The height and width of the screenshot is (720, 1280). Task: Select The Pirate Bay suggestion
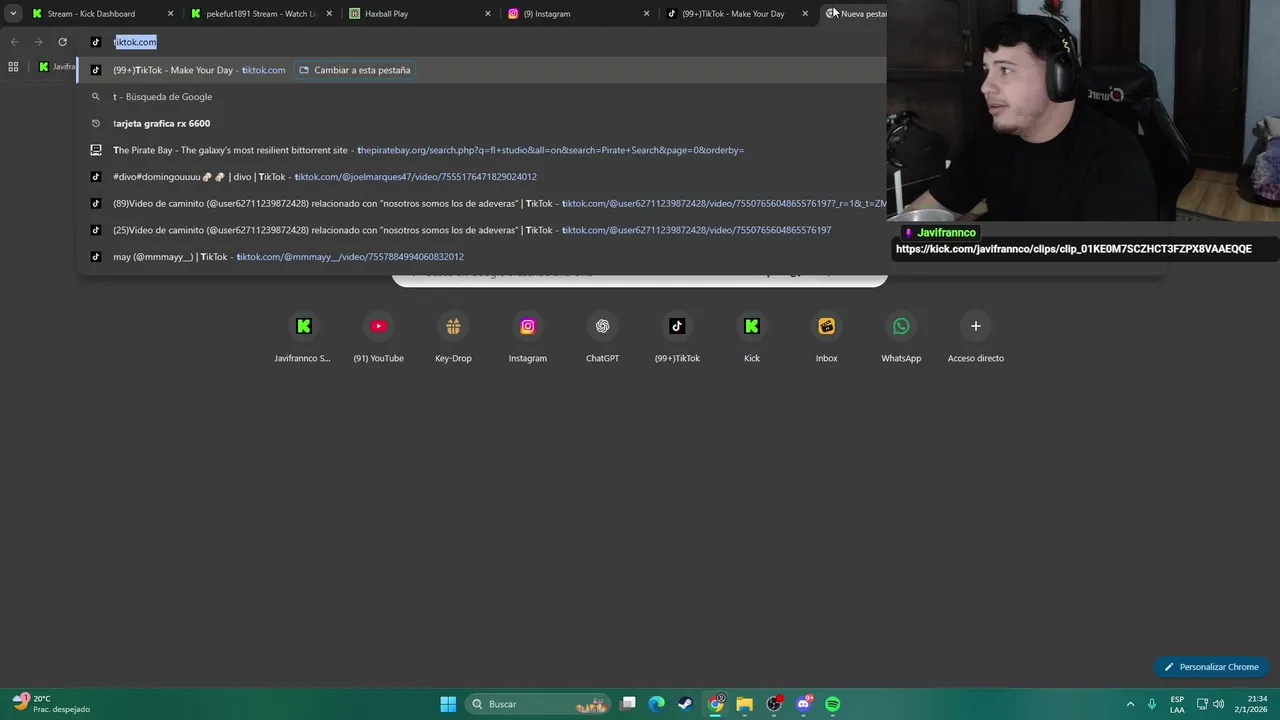pos(482,150)
